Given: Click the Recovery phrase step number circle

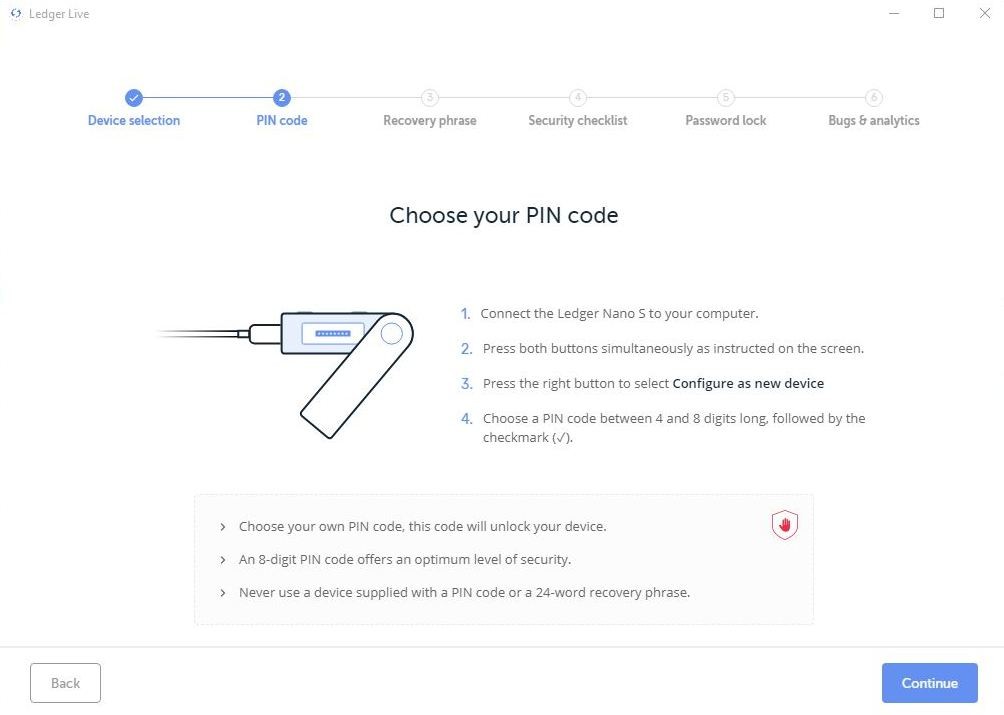Looking at the screenshot, I should 430,97.
